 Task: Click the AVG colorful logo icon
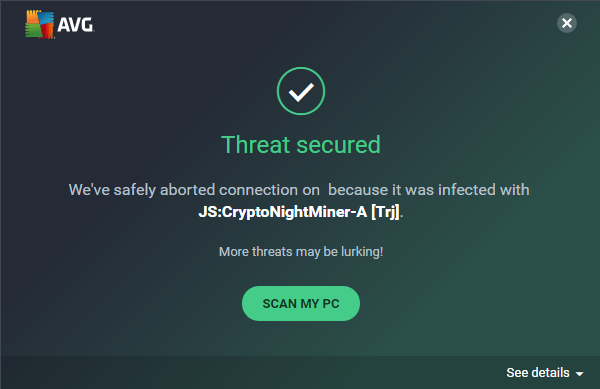click(39, 24)
